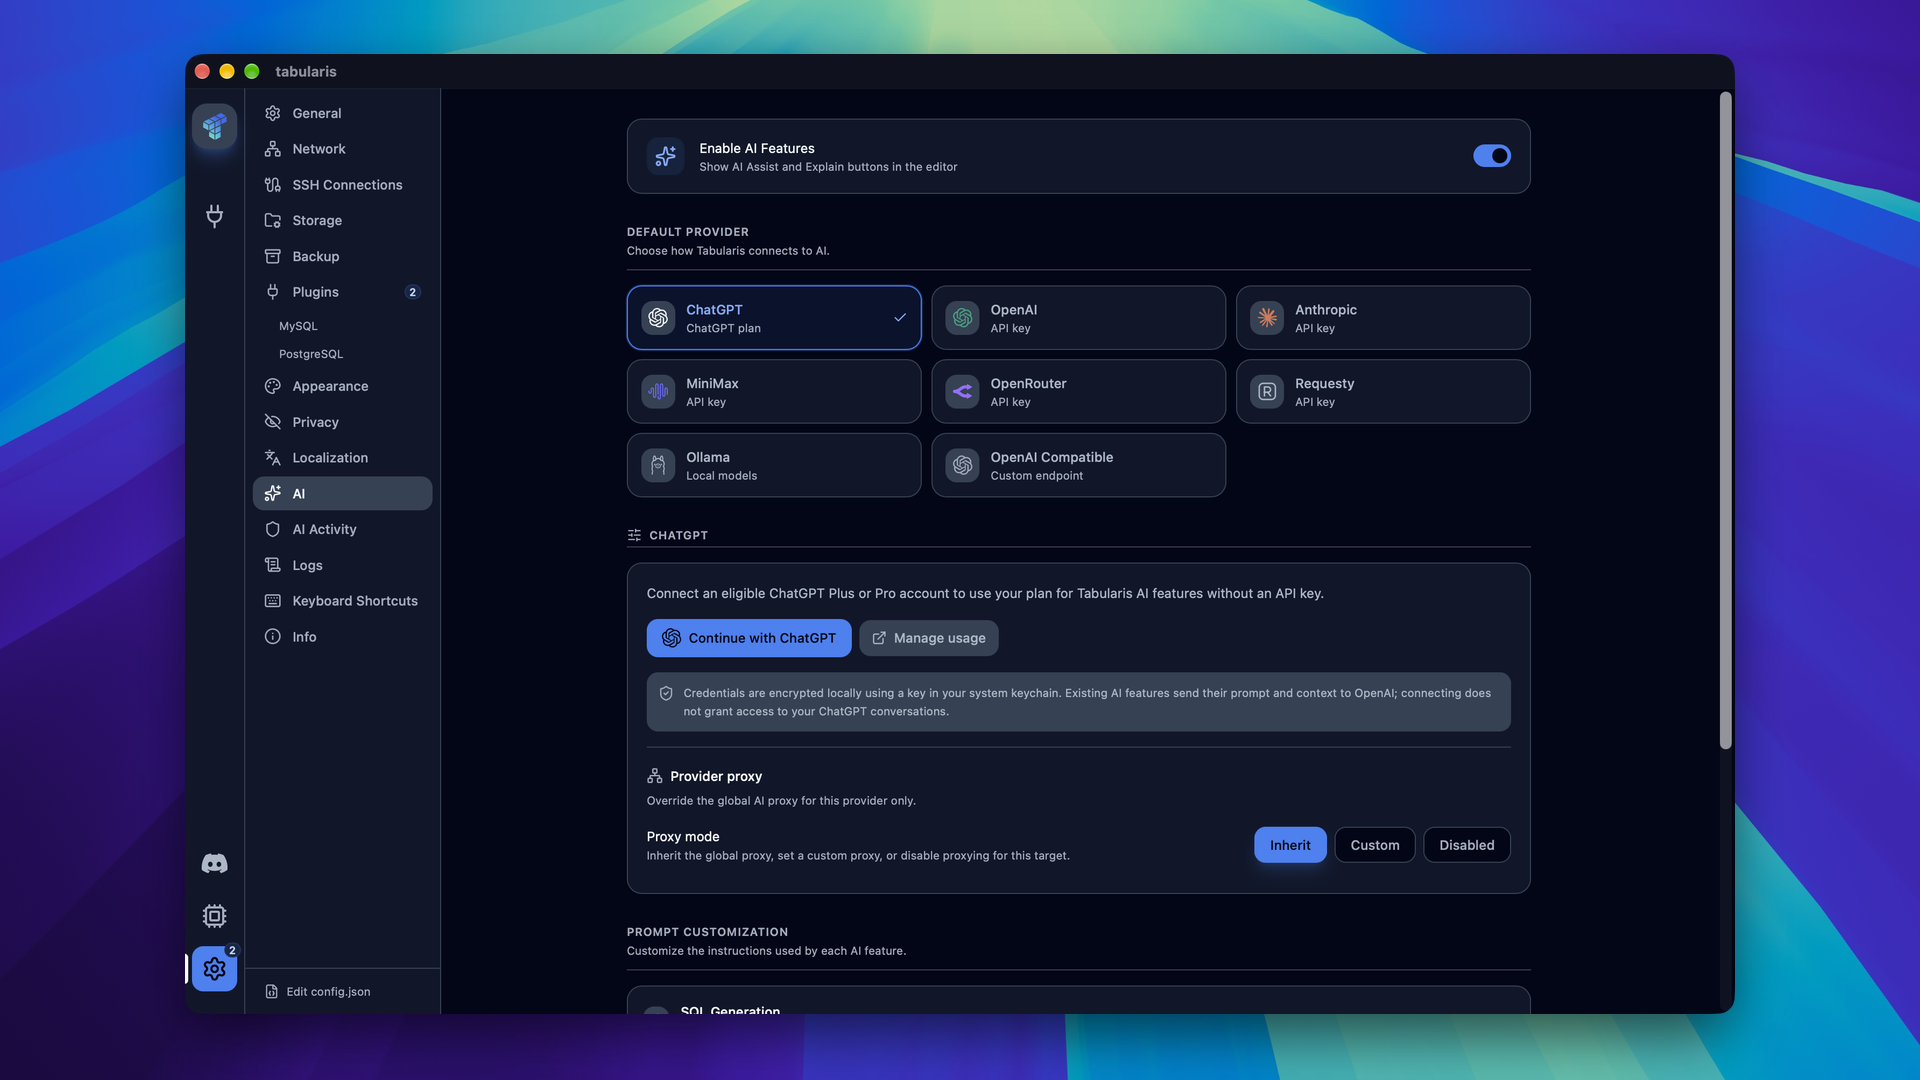Click the Provider proxy network icon
This screenshot has width=1920, height=1080.
655,776
